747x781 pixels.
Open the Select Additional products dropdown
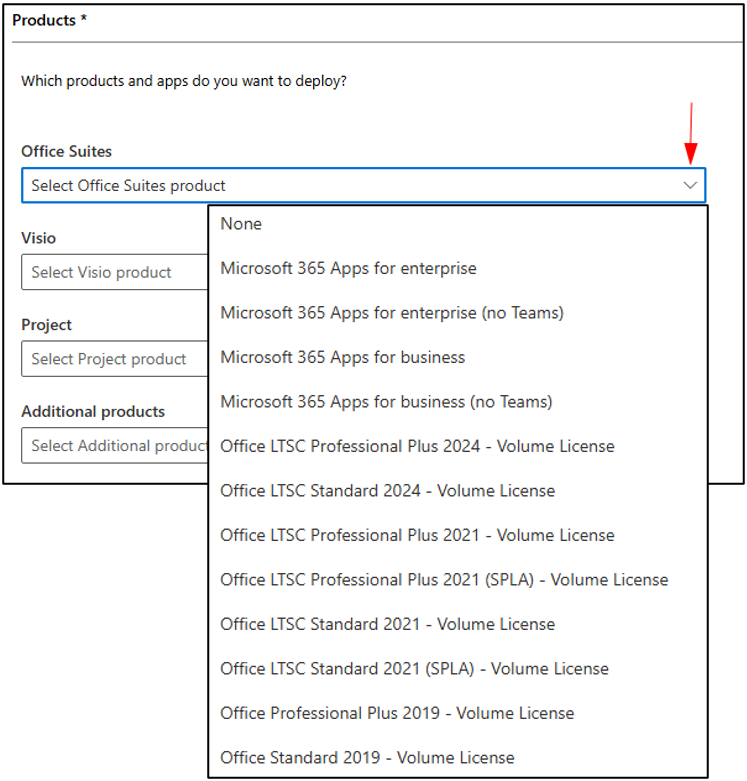(115, 445)
